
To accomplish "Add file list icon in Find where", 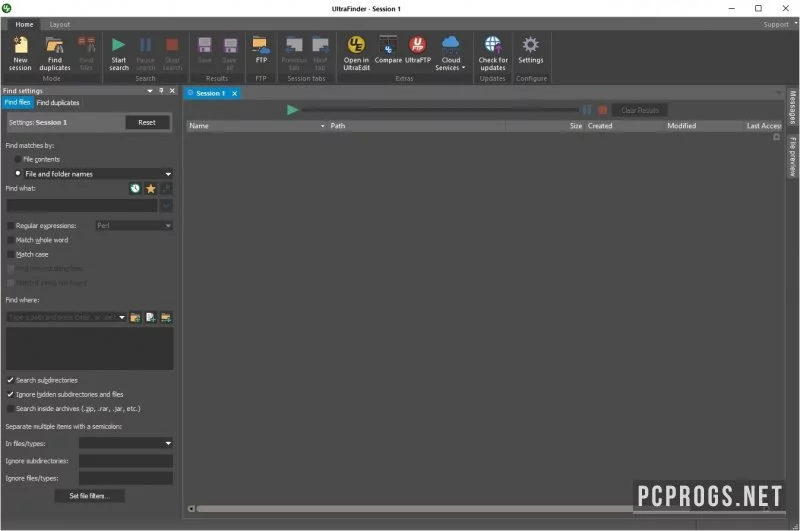I will click(x=151, y=317).
